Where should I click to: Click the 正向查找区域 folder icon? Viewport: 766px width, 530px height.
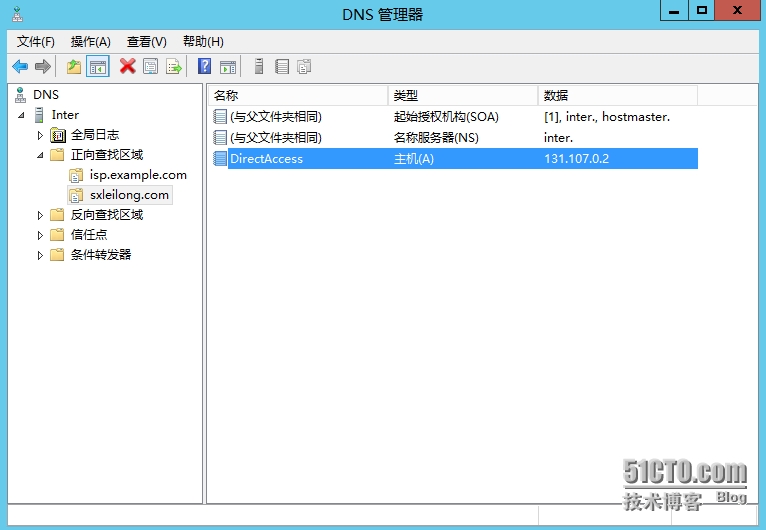pyautogui.click(x=57, y=155)
